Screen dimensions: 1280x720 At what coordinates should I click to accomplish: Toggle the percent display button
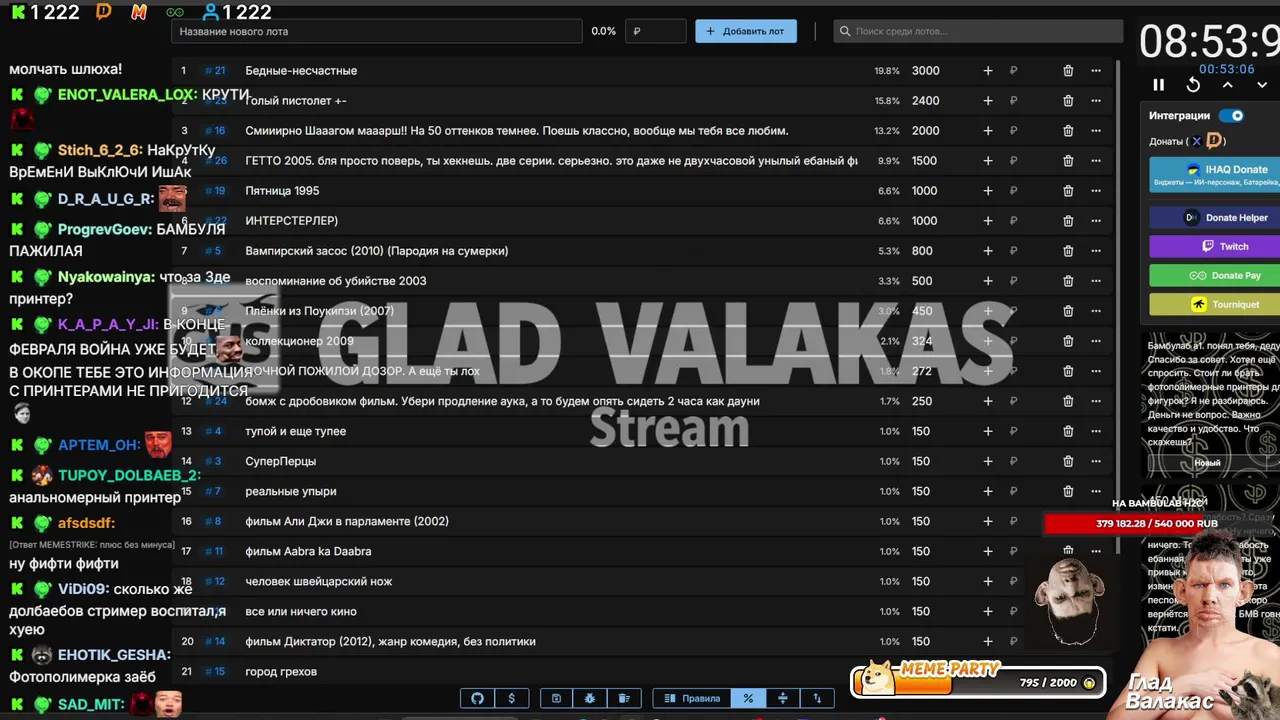click(748, 698)
